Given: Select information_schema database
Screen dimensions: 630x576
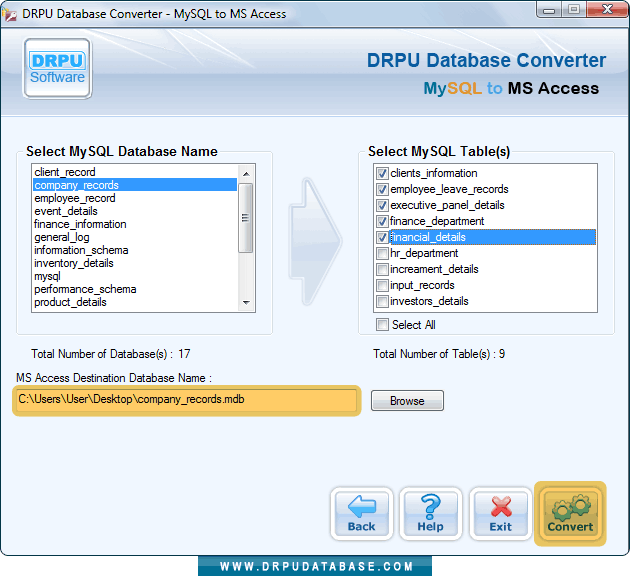Looking at the screenshot, I should click(135, 250).
